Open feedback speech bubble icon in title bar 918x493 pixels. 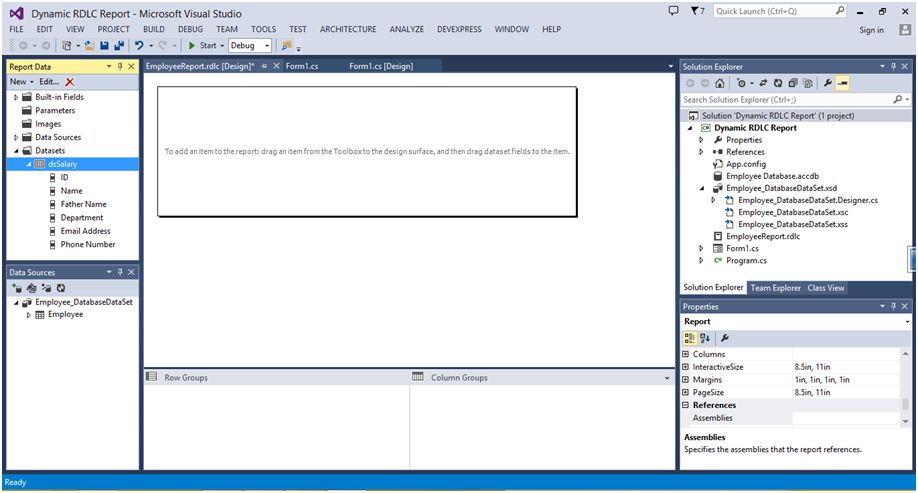673,11
